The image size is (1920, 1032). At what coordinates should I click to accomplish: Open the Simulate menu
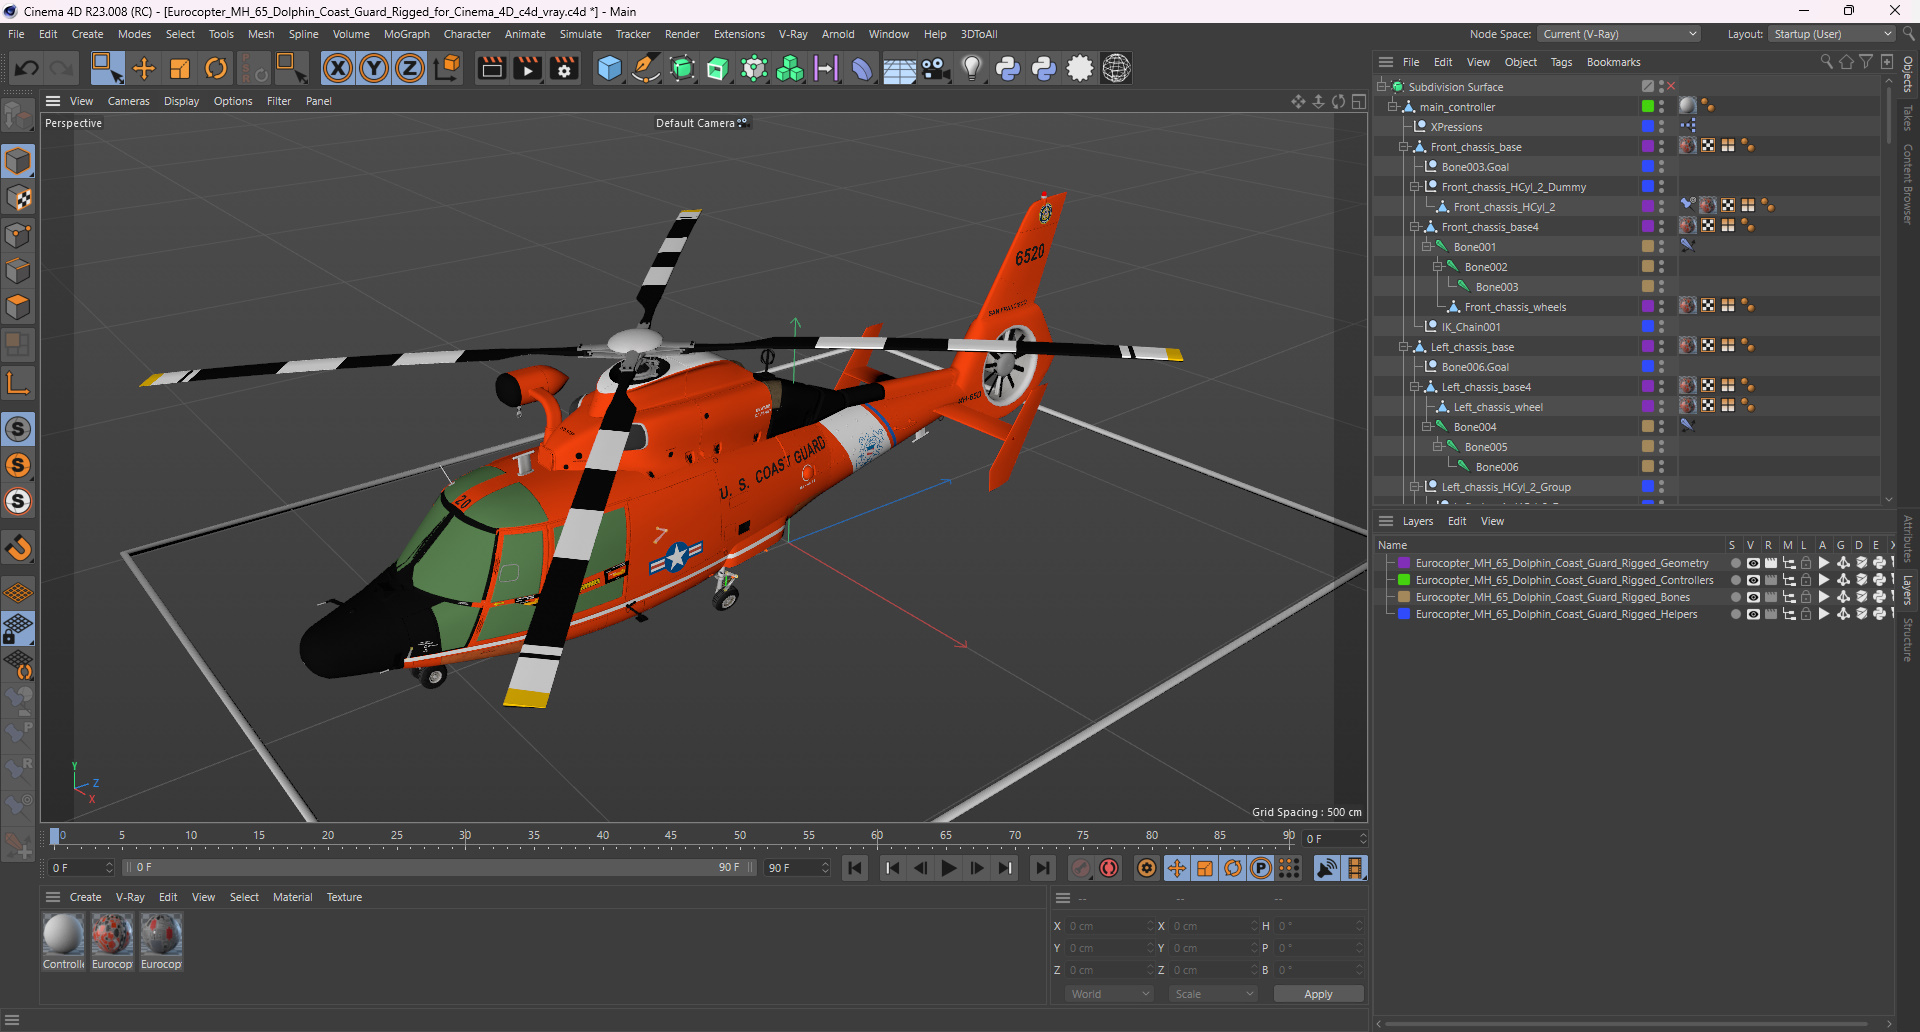[580, 34]
